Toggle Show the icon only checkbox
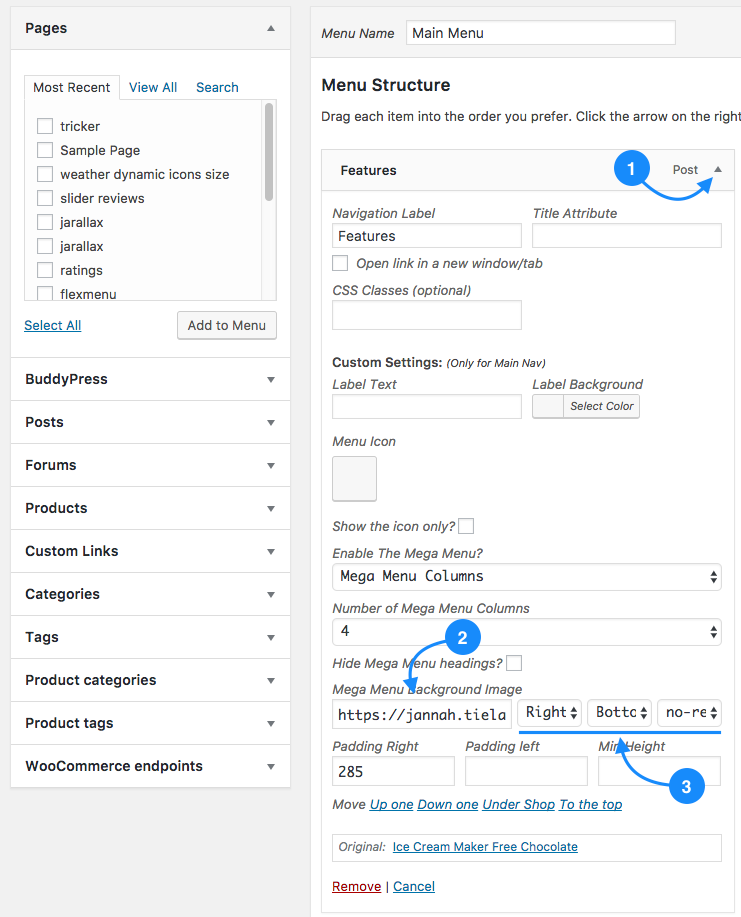The image size is (741, 917). [466, 526]
